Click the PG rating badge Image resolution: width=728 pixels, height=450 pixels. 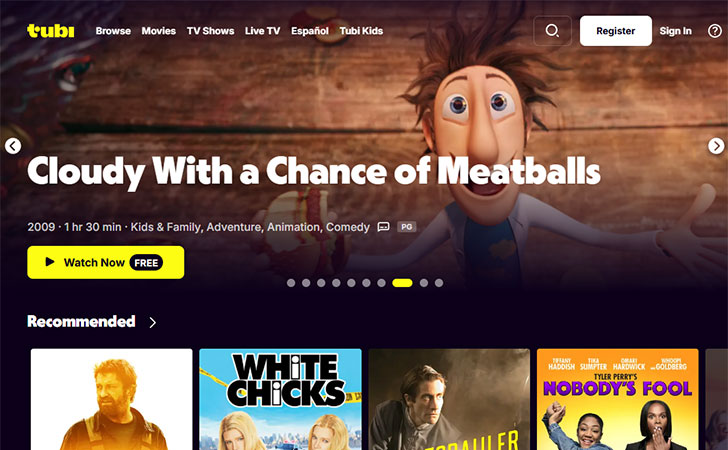406,227
